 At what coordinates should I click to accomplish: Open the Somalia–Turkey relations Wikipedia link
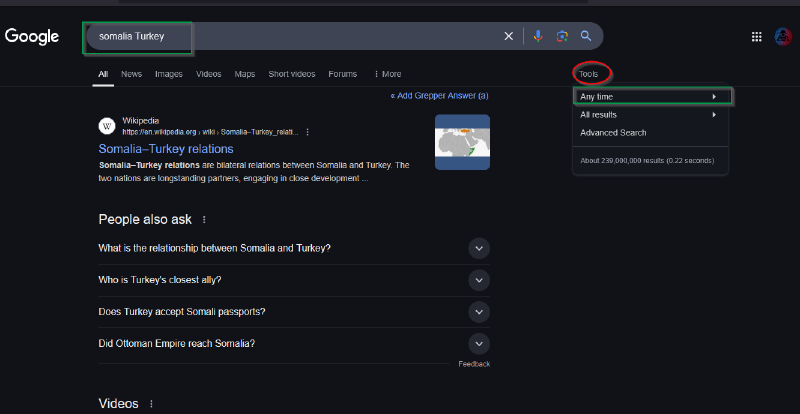pyautogui.click(x=165, y=149)
